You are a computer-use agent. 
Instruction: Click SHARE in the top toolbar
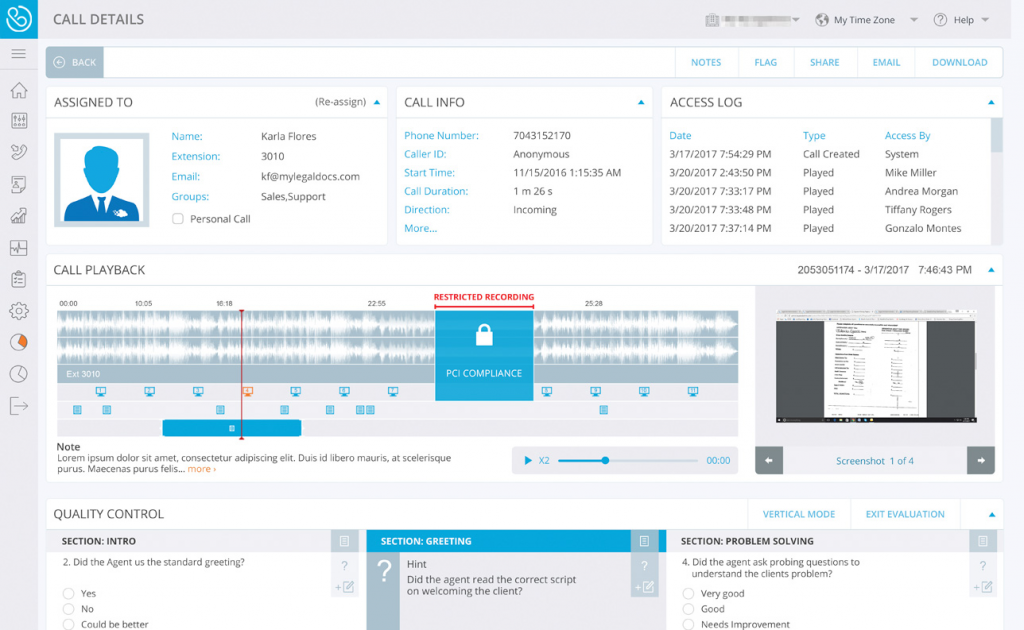click(x=824, y=62)
